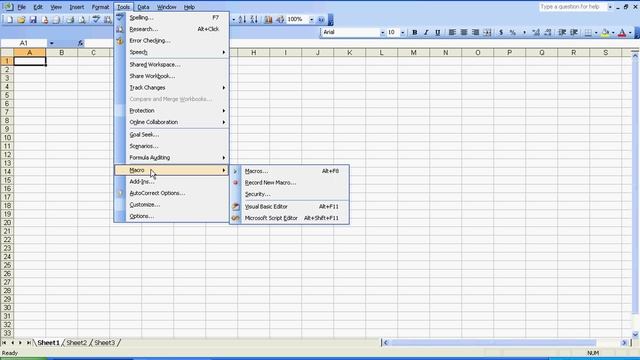Toggle Bold formatting

tap(414, 32)
